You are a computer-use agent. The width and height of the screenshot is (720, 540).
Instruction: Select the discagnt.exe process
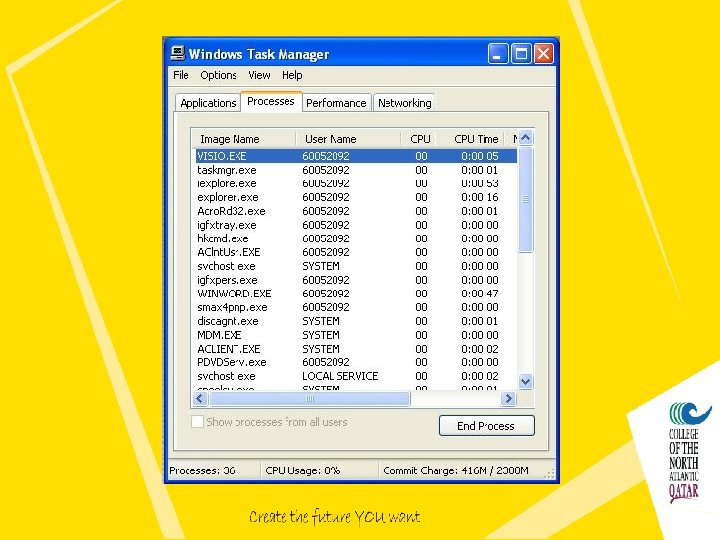pyautogui.click(x=356, y=321)
